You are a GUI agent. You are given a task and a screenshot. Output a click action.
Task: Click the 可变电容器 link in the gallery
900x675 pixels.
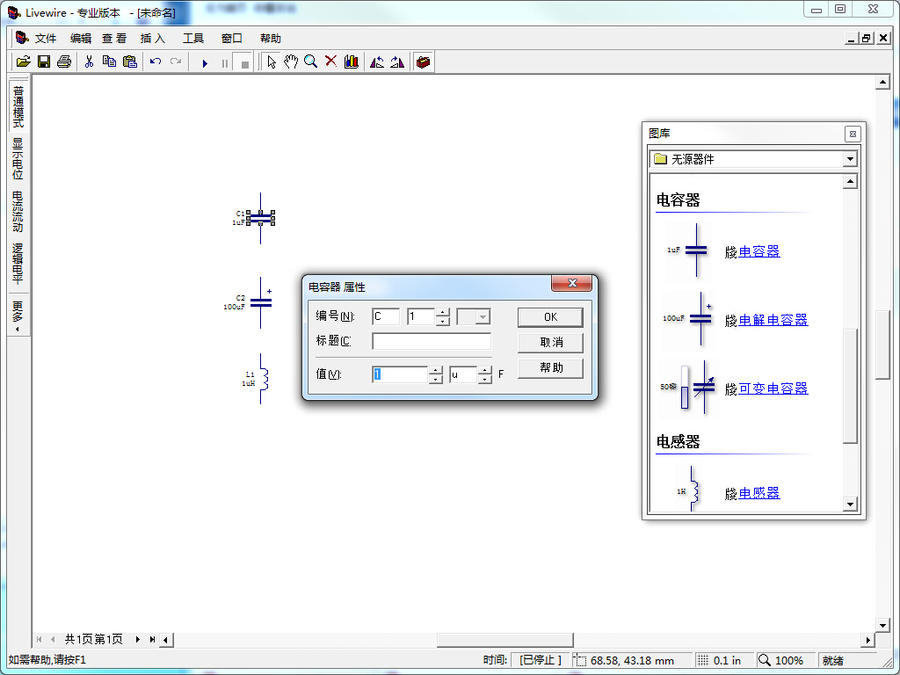pos(773,389)
